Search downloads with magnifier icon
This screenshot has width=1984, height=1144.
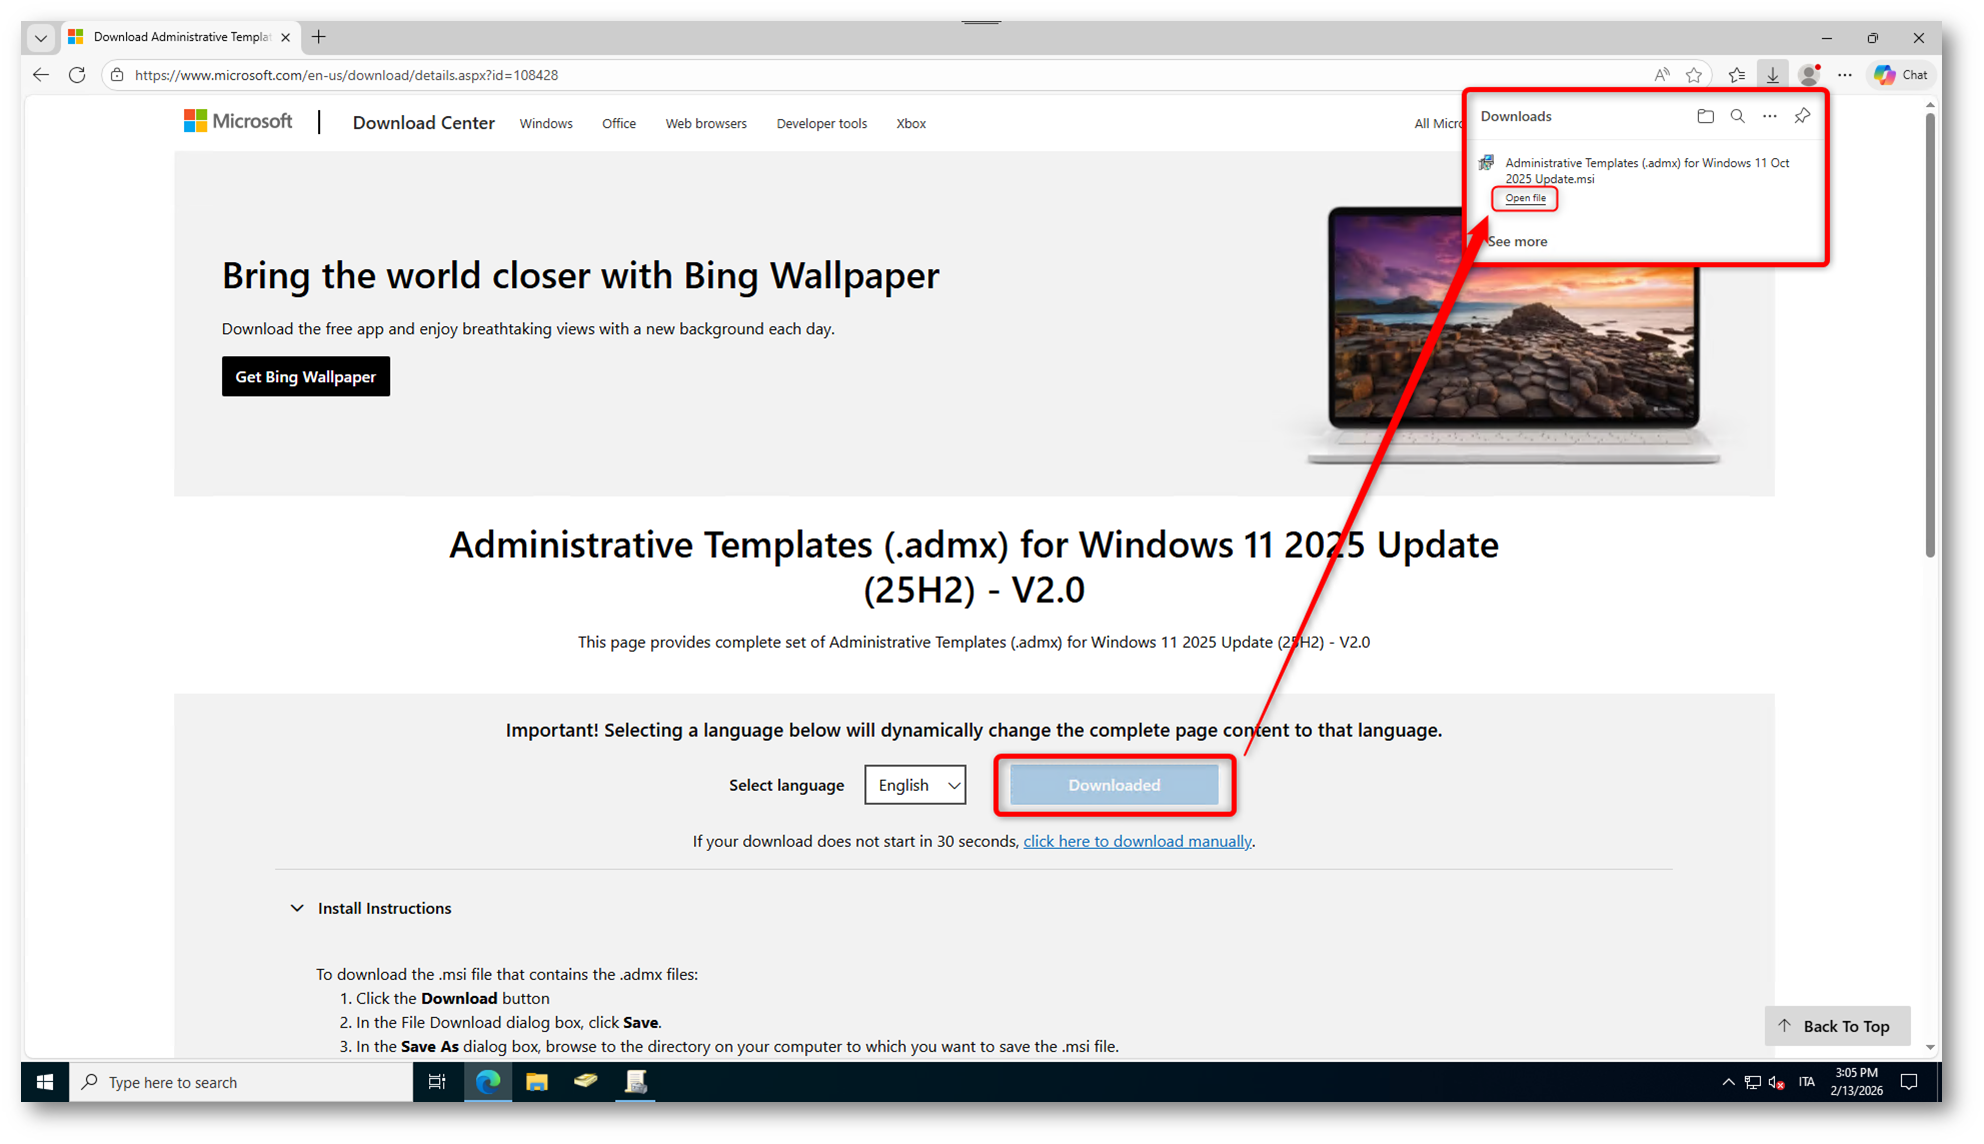point(1738,116)
